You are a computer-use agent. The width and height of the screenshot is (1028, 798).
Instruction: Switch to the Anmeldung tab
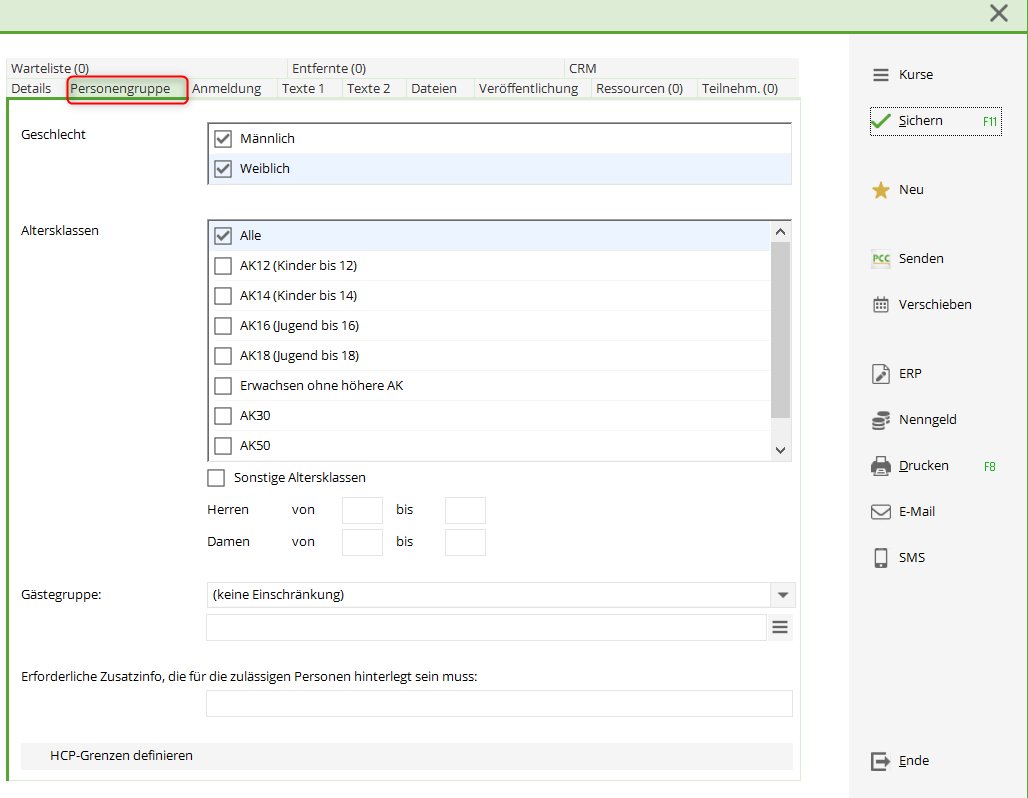[x=227, y=89]
